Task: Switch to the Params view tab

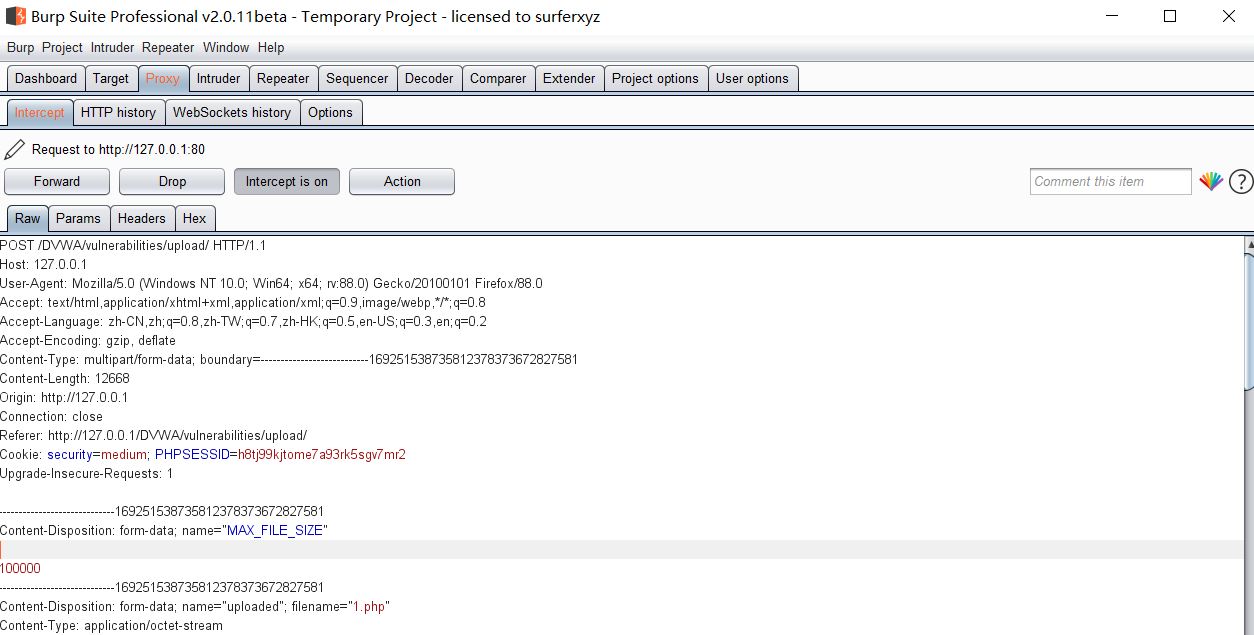Action: click(78, 218)
